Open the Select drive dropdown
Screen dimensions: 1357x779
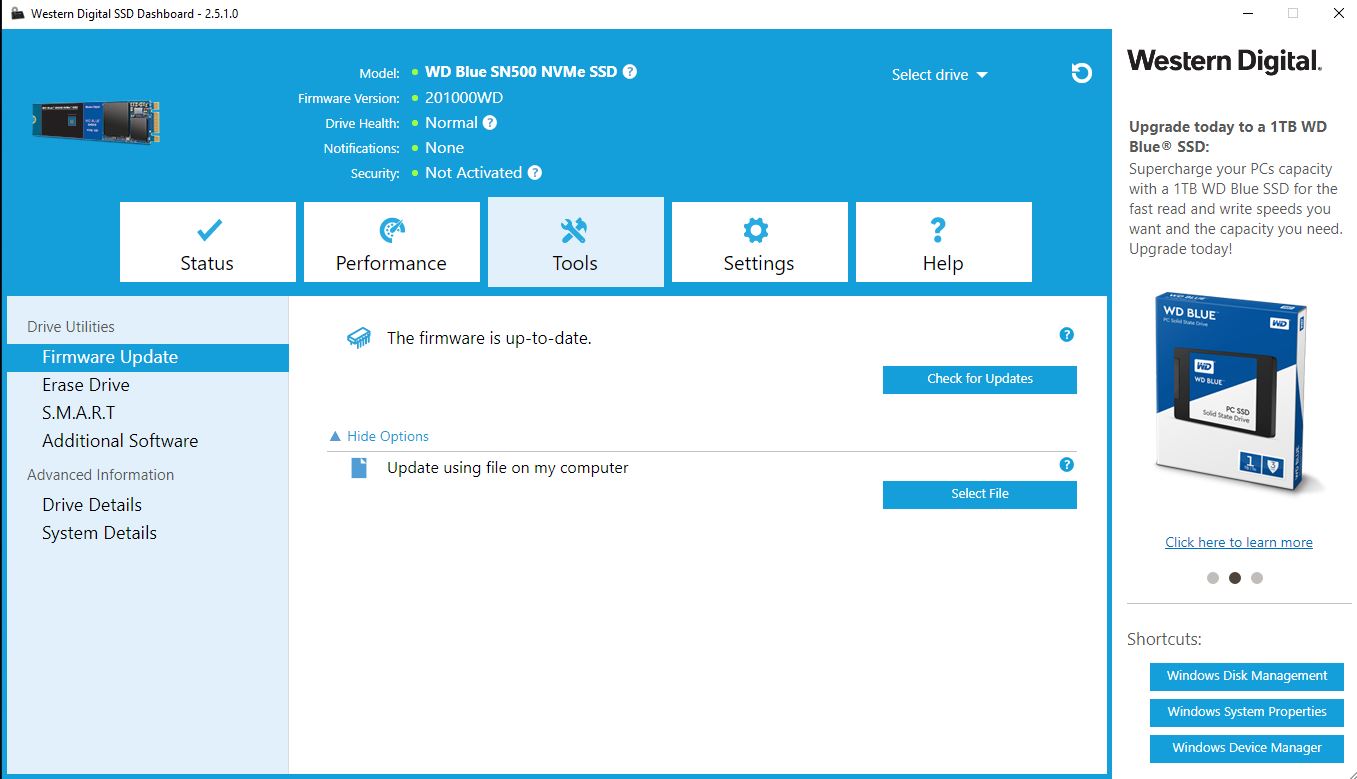click(939, 75)
